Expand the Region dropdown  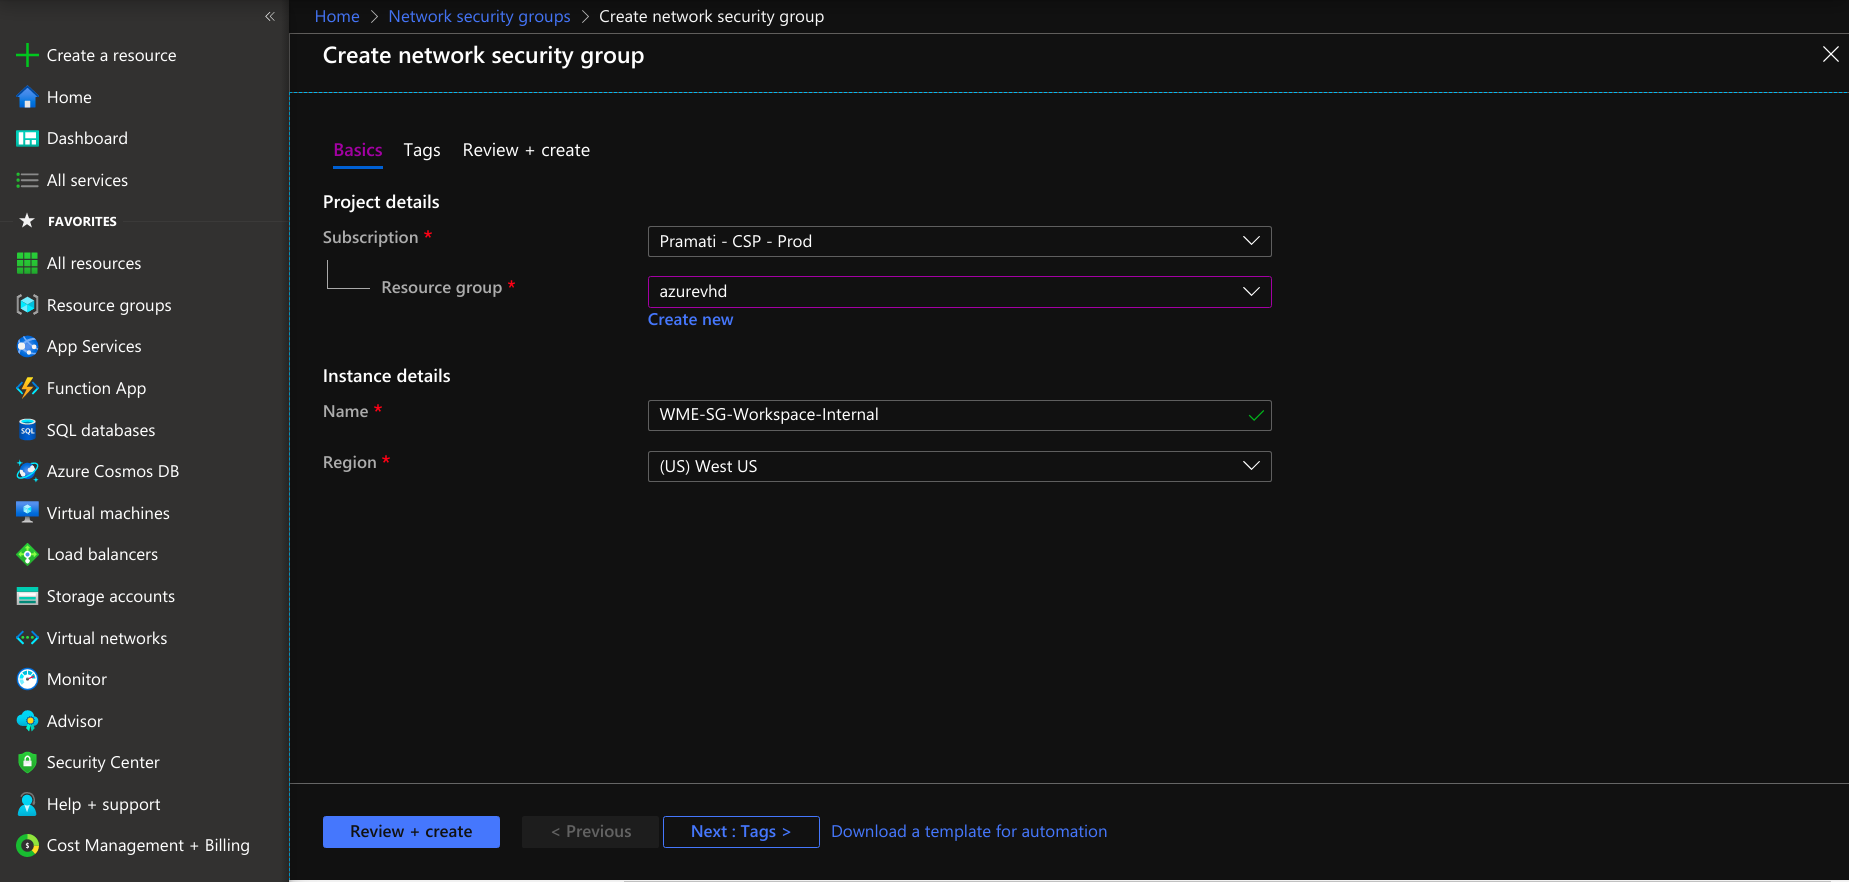point(958,466)
